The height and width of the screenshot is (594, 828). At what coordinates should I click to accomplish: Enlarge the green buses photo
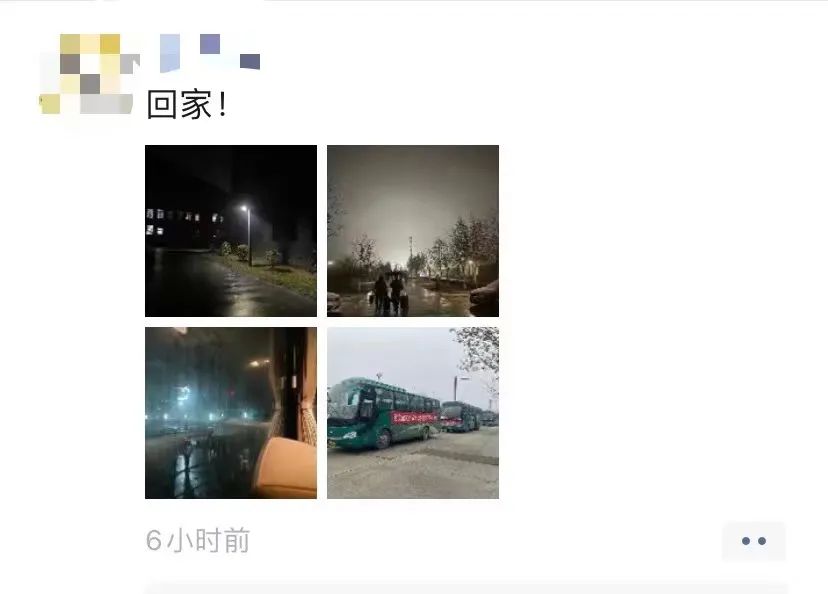pos(413,413)
